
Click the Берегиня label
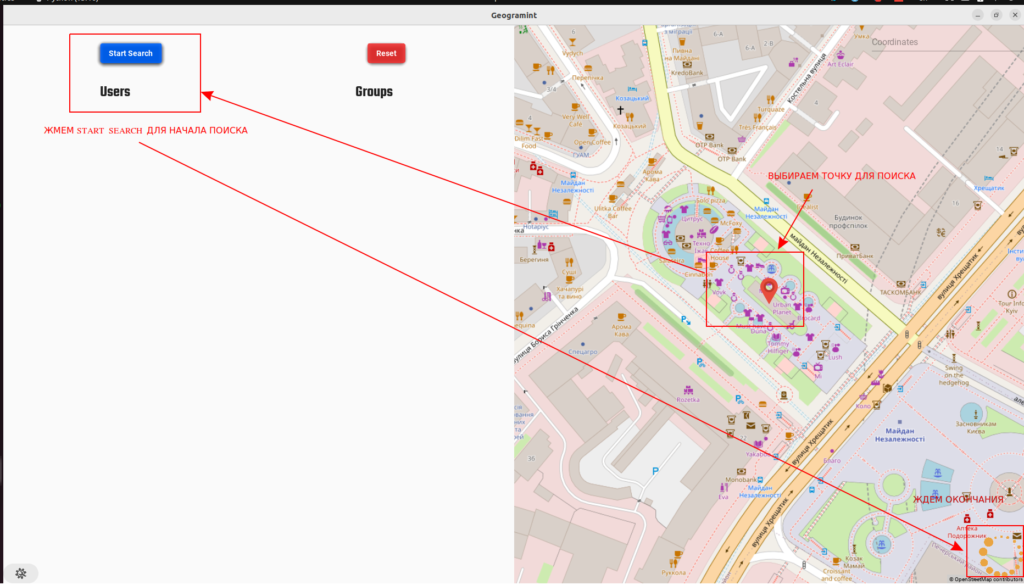coord(535,260)
